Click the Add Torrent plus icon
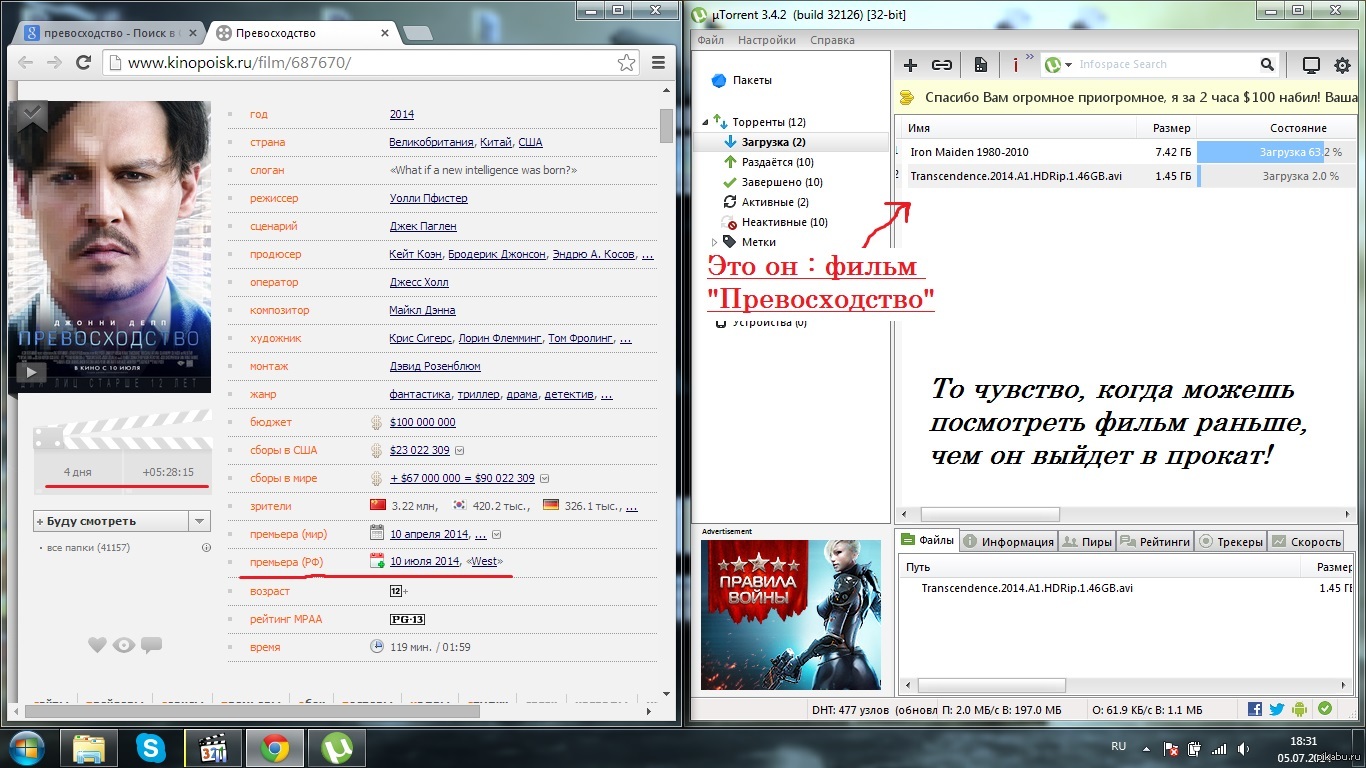1366x768 pixels. (910, 65)
